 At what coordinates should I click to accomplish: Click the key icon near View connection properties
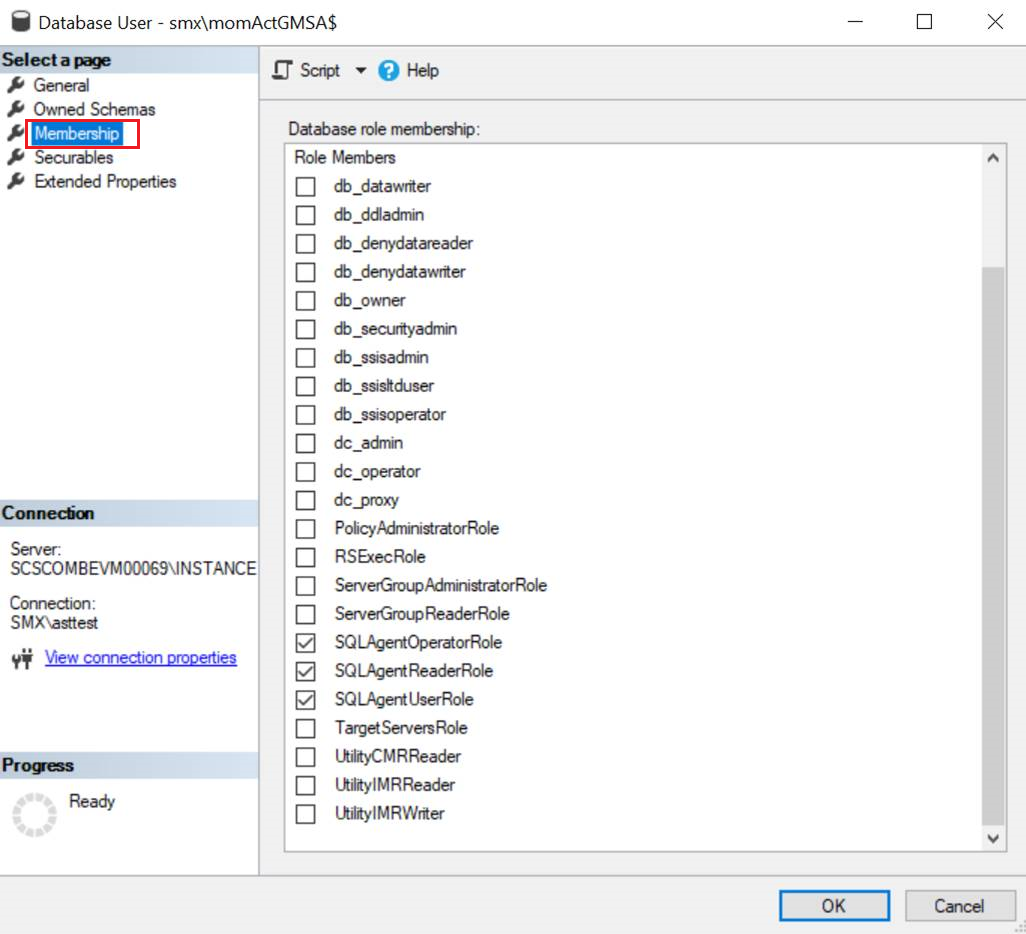(x=20, y=659)
